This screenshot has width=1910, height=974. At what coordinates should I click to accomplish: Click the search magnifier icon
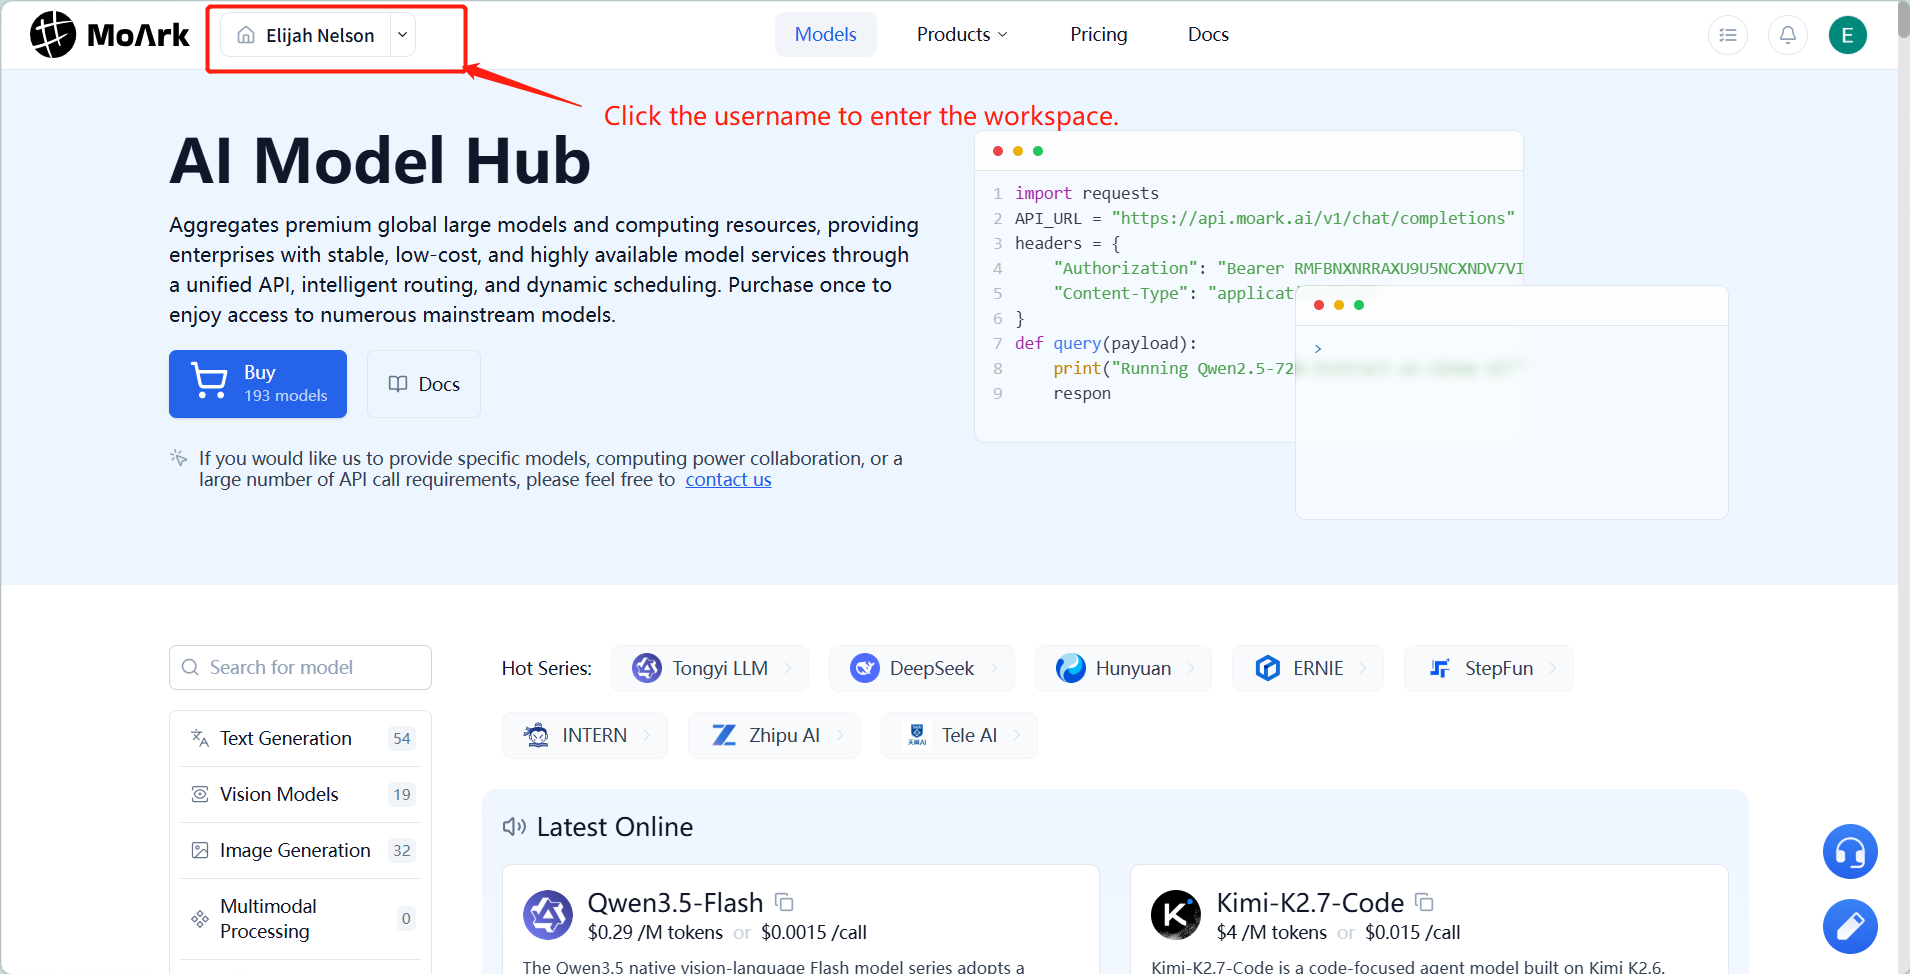[x=190, y=667]
